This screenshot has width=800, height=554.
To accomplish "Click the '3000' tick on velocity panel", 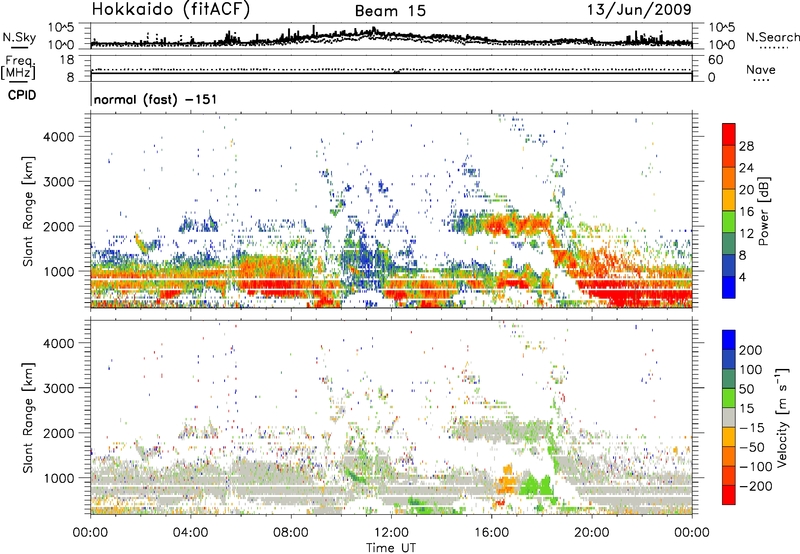I will (x=59, y=388).
